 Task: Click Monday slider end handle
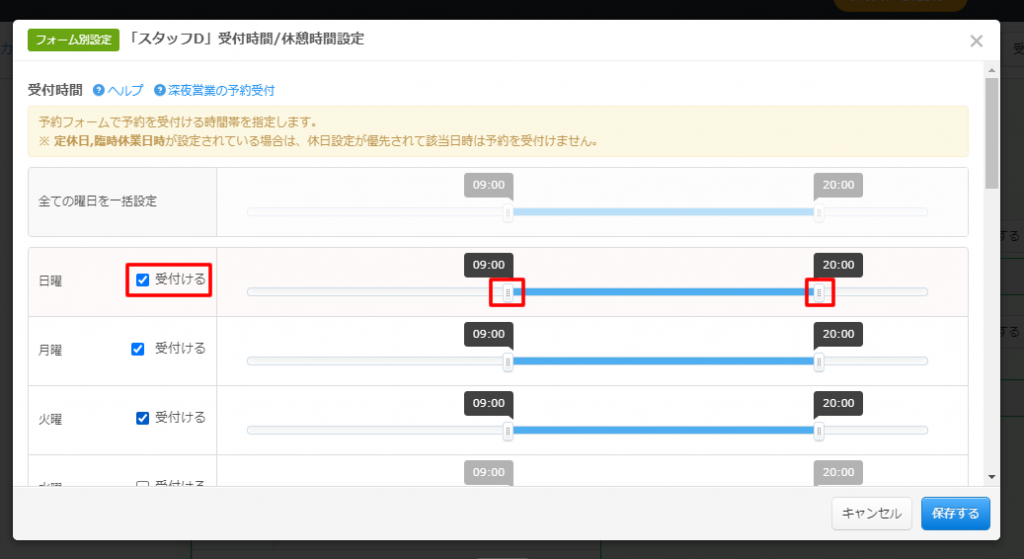point(819,362)
